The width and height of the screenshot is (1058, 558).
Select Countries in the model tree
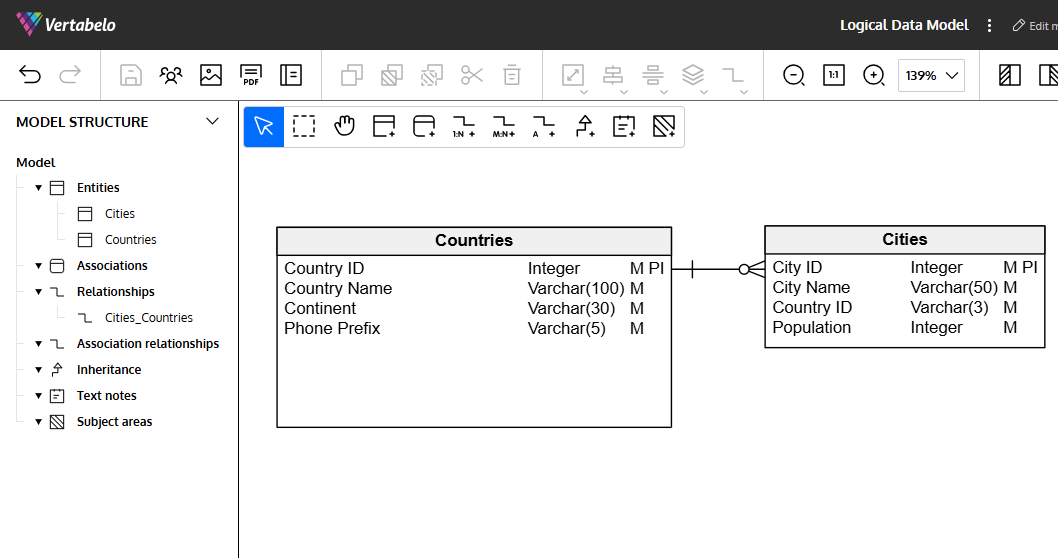pos(130,240)
